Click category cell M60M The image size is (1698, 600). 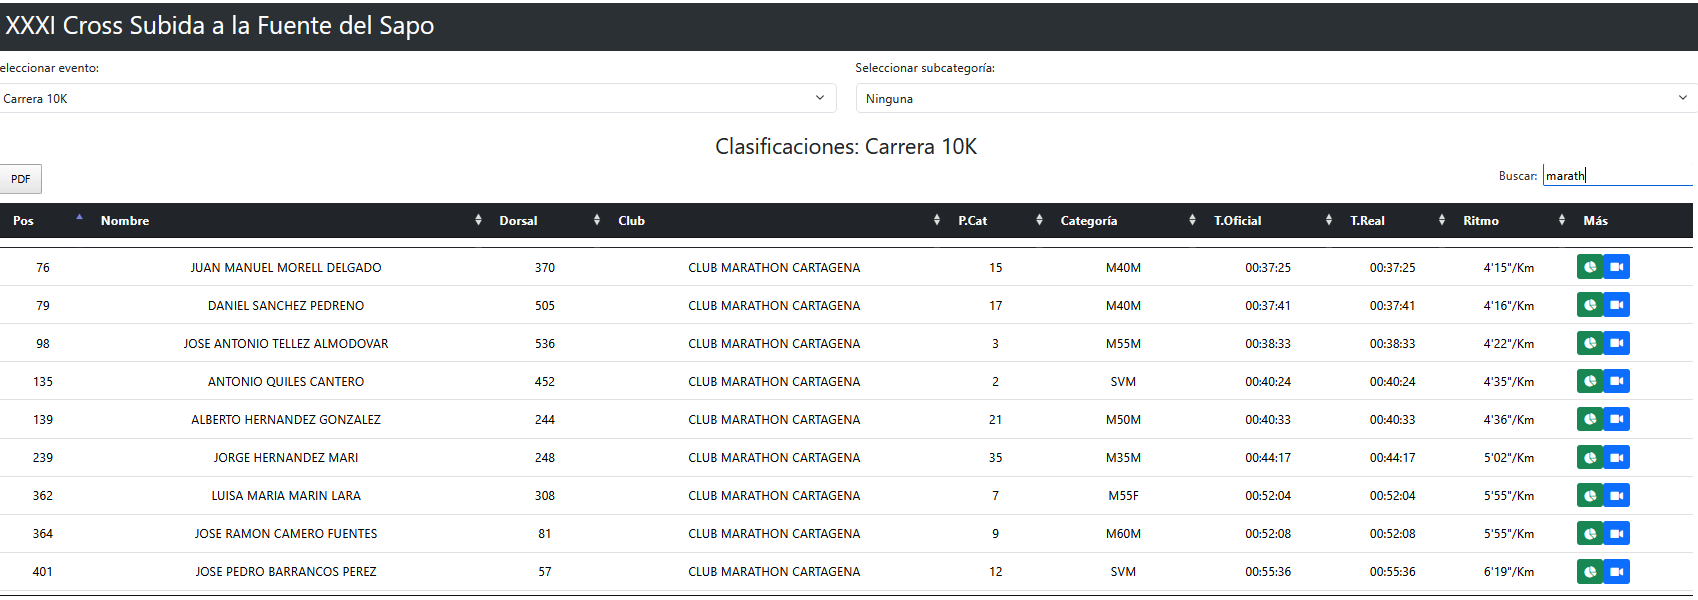point(1123,534)
